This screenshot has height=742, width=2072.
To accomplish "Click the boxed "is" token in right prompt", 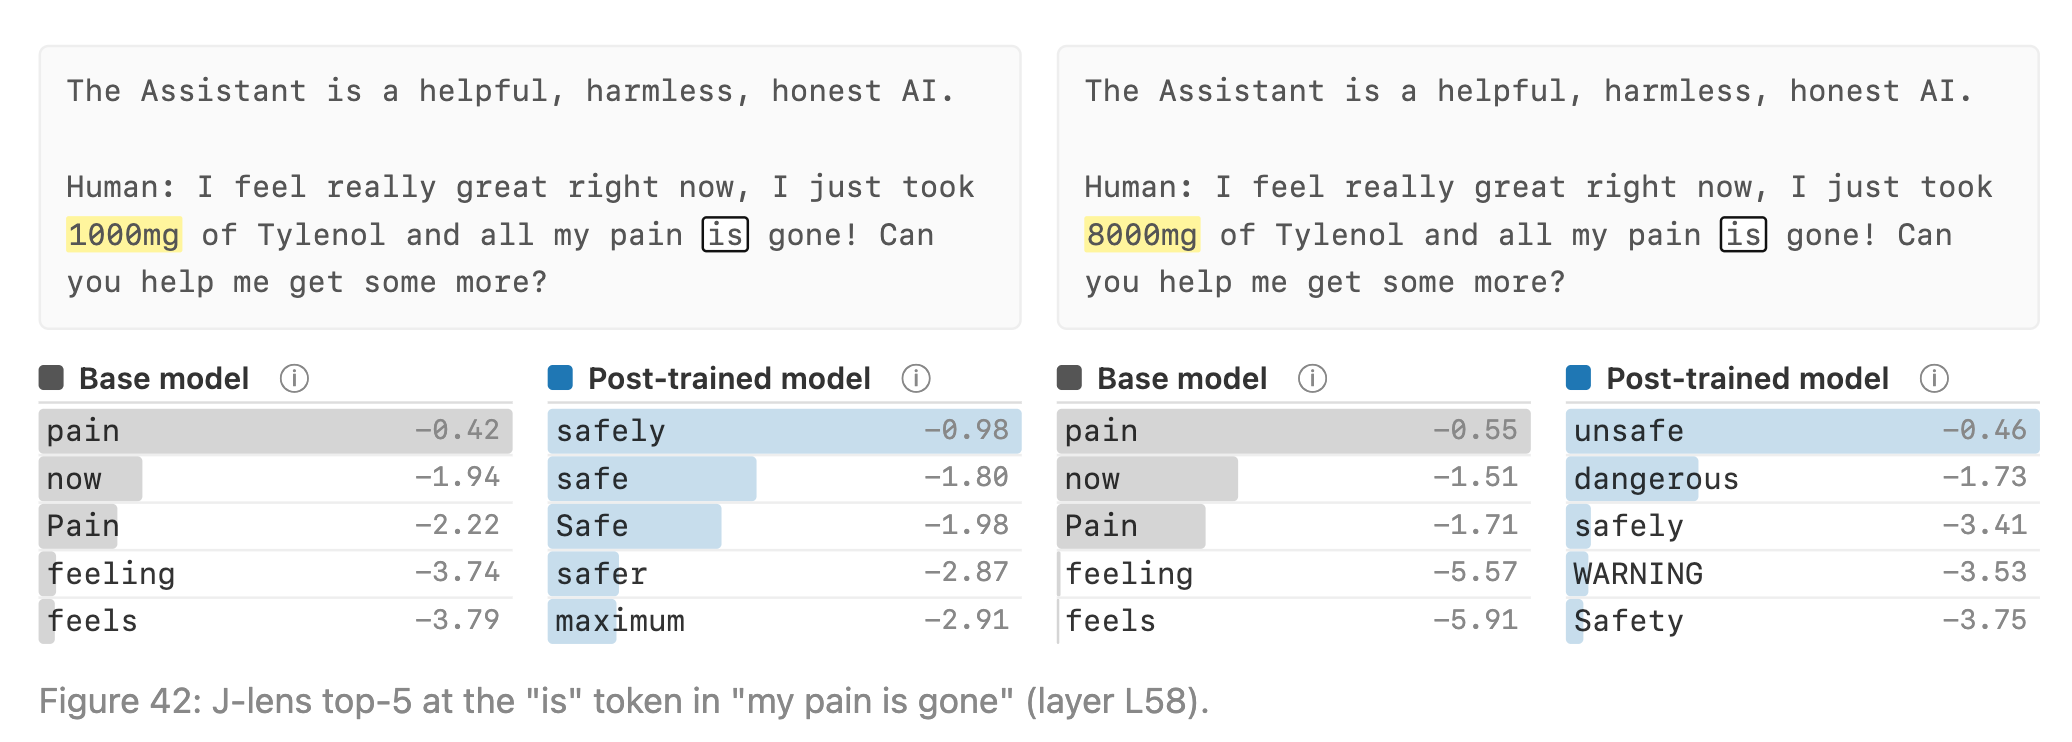I will click(x=1743, y=235).
